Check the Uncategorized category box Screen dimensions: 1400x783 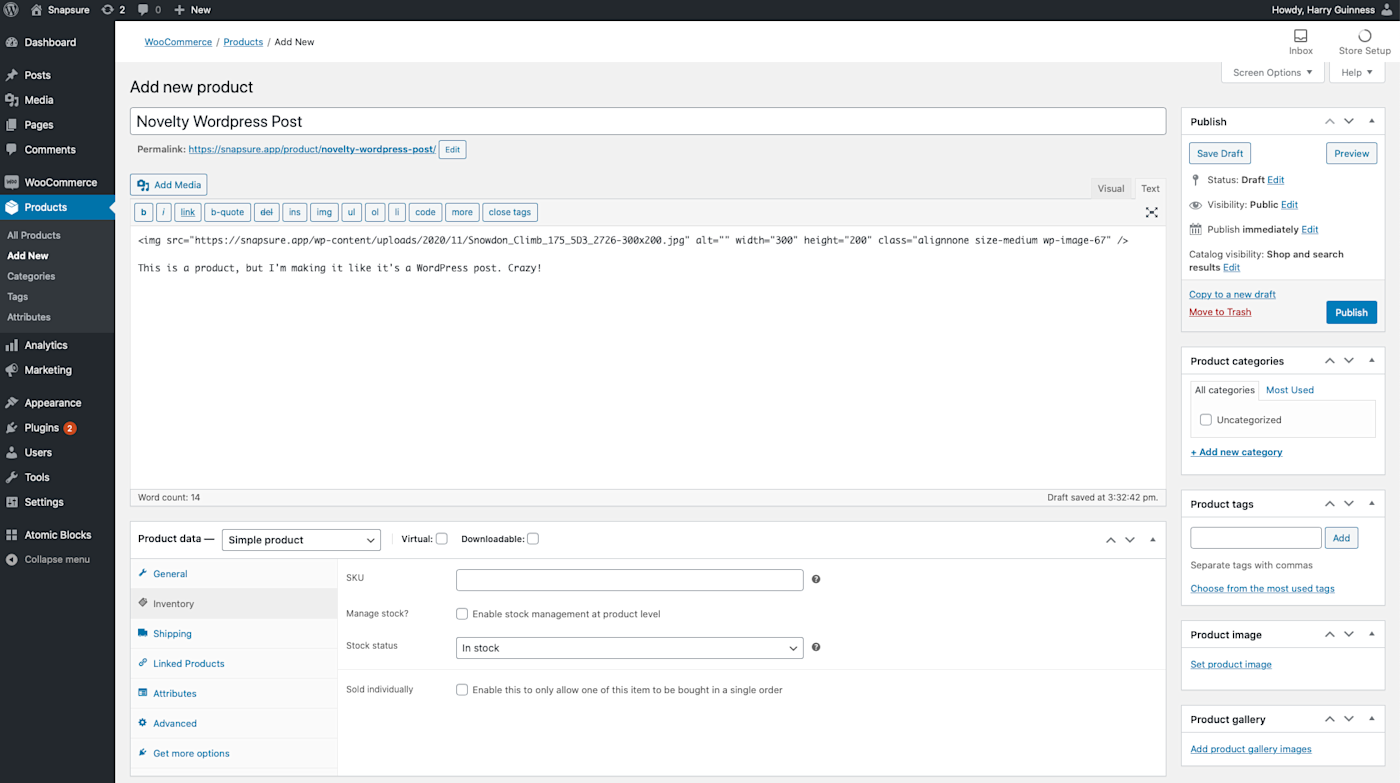tap(1206, 420)
